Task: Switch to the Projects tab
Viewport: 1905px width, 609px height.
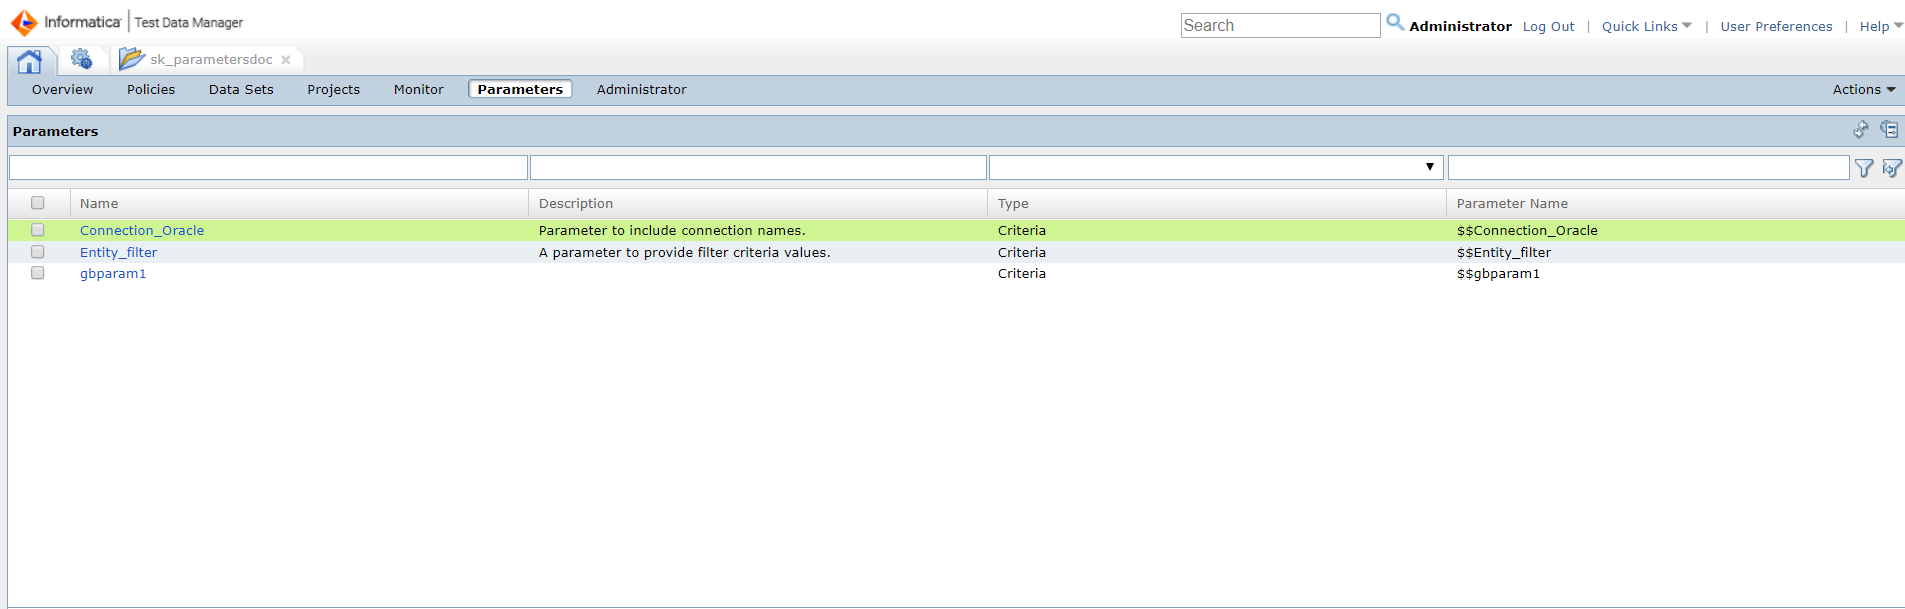Action: point(334,90)
